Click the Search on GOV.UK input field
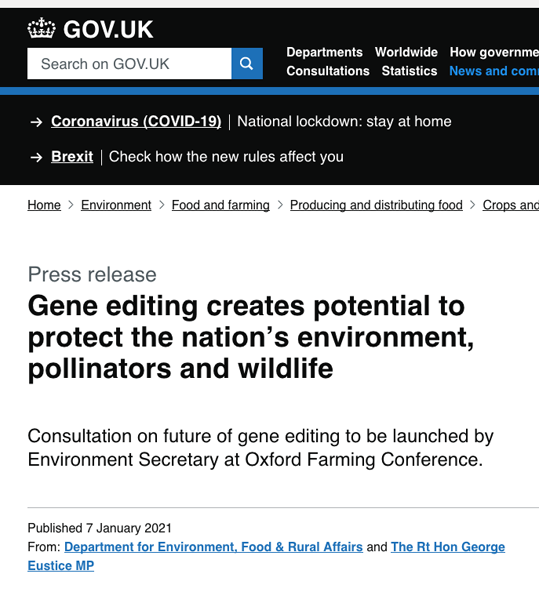 [129, 63]
